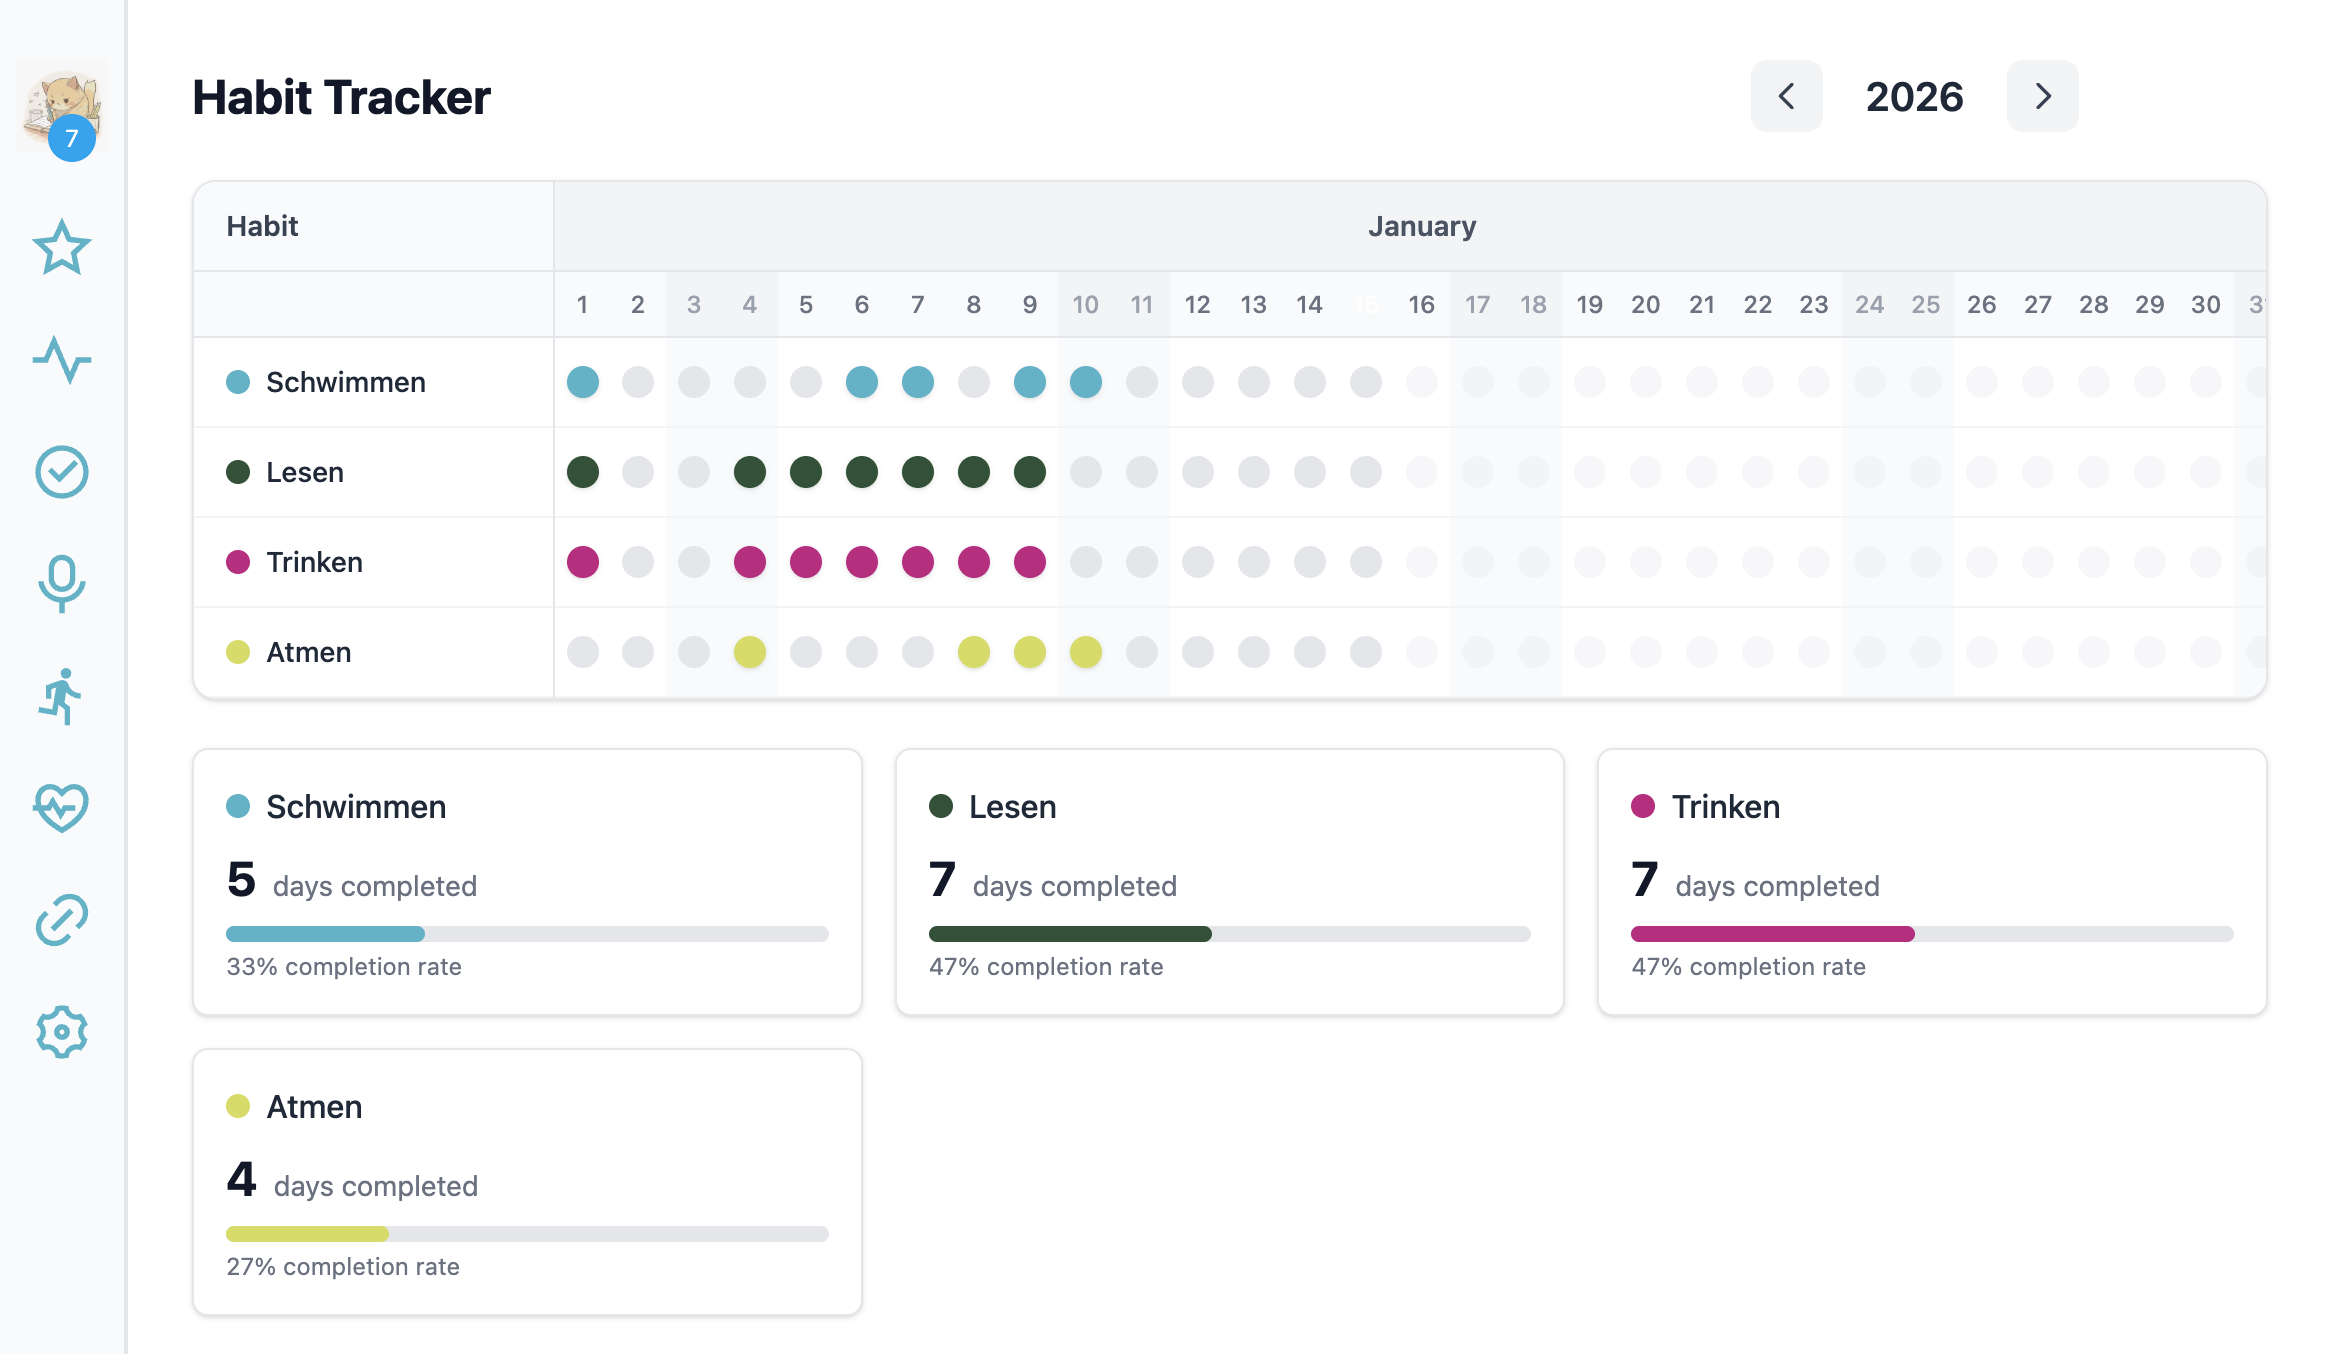The height and width of the screenshot is (1354, 2328).
Task: Open the profile avatar with badge 7
Action: pos(62,108)
